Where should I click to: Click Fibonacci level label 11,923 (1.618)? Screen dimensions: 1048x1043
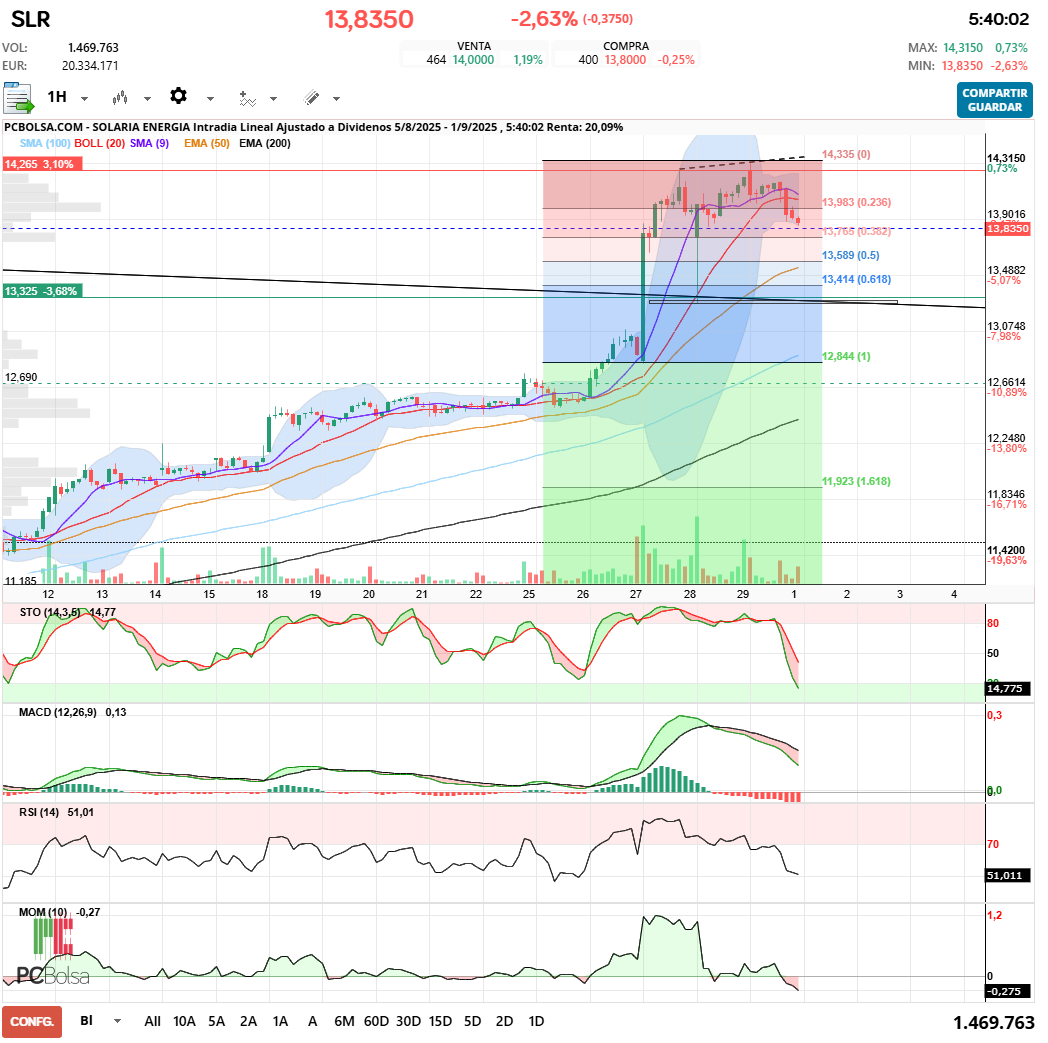click(x=856, y=481)
